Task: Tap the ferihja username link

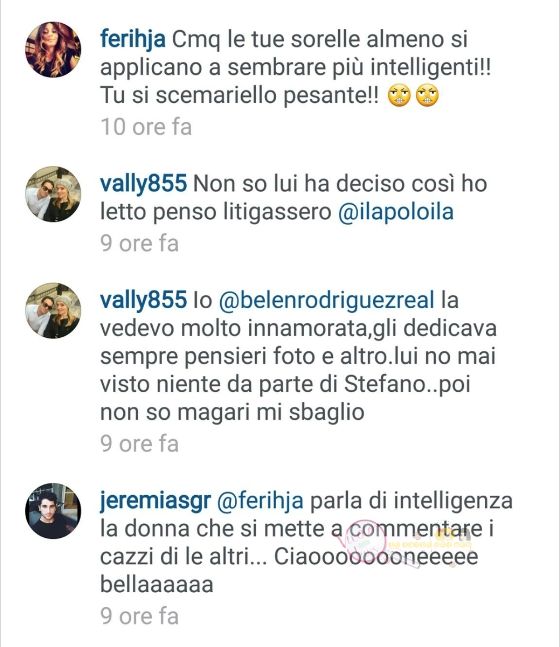Action: [x=132, y=40]
